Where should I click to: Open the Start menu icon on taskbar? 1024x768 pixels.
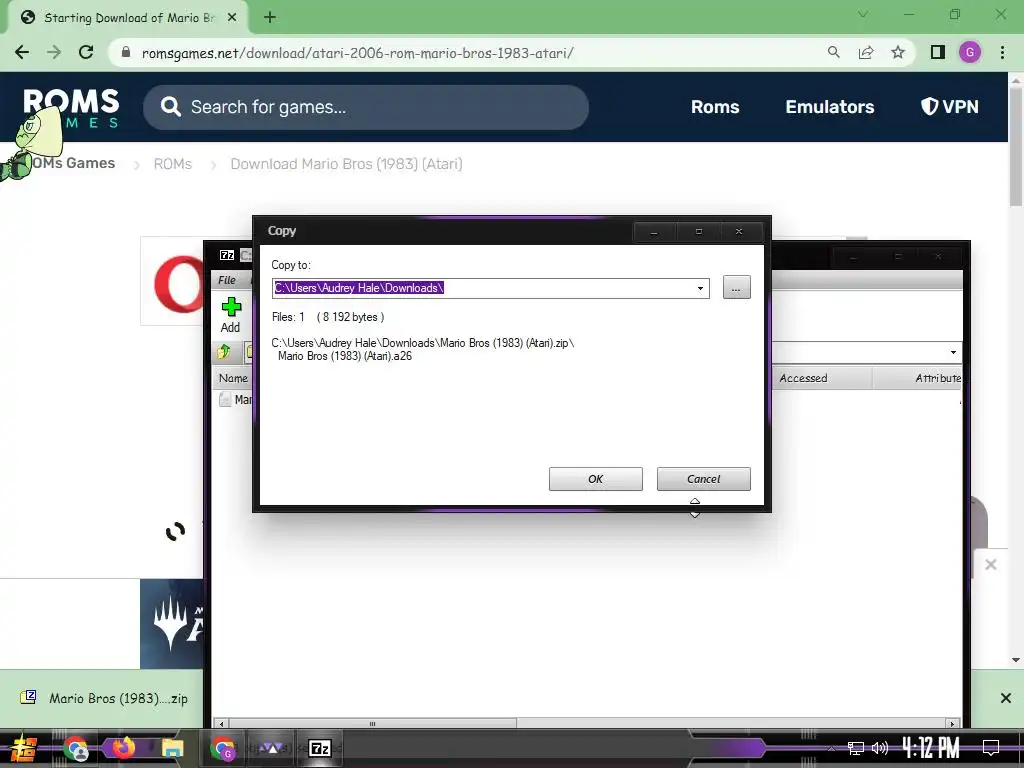[x=24, y=748]
